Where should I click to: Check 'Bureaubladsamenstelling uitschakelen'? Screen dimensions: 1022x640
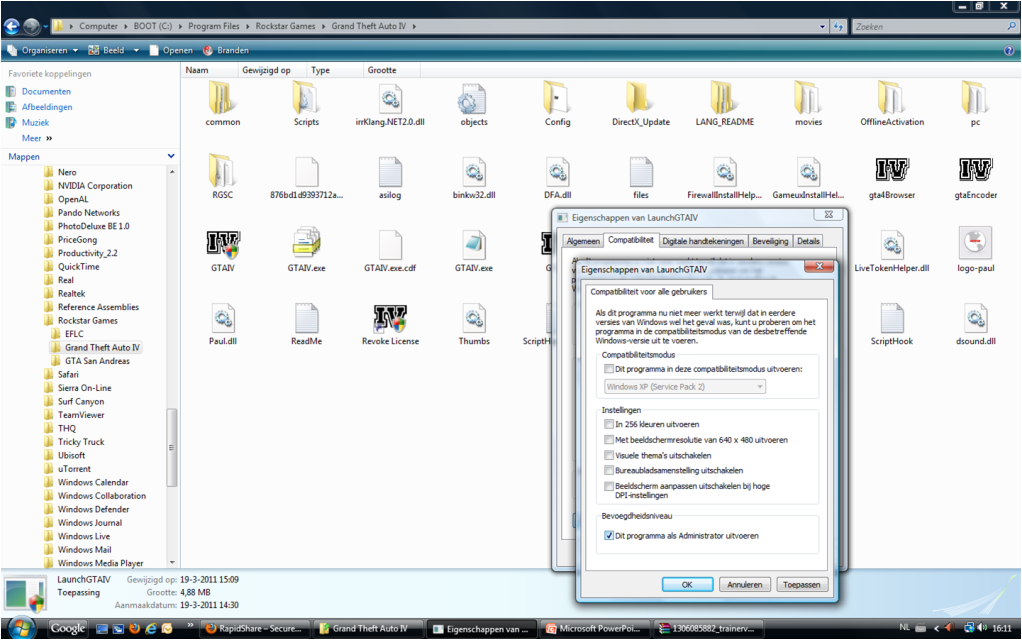coord(609,471)
